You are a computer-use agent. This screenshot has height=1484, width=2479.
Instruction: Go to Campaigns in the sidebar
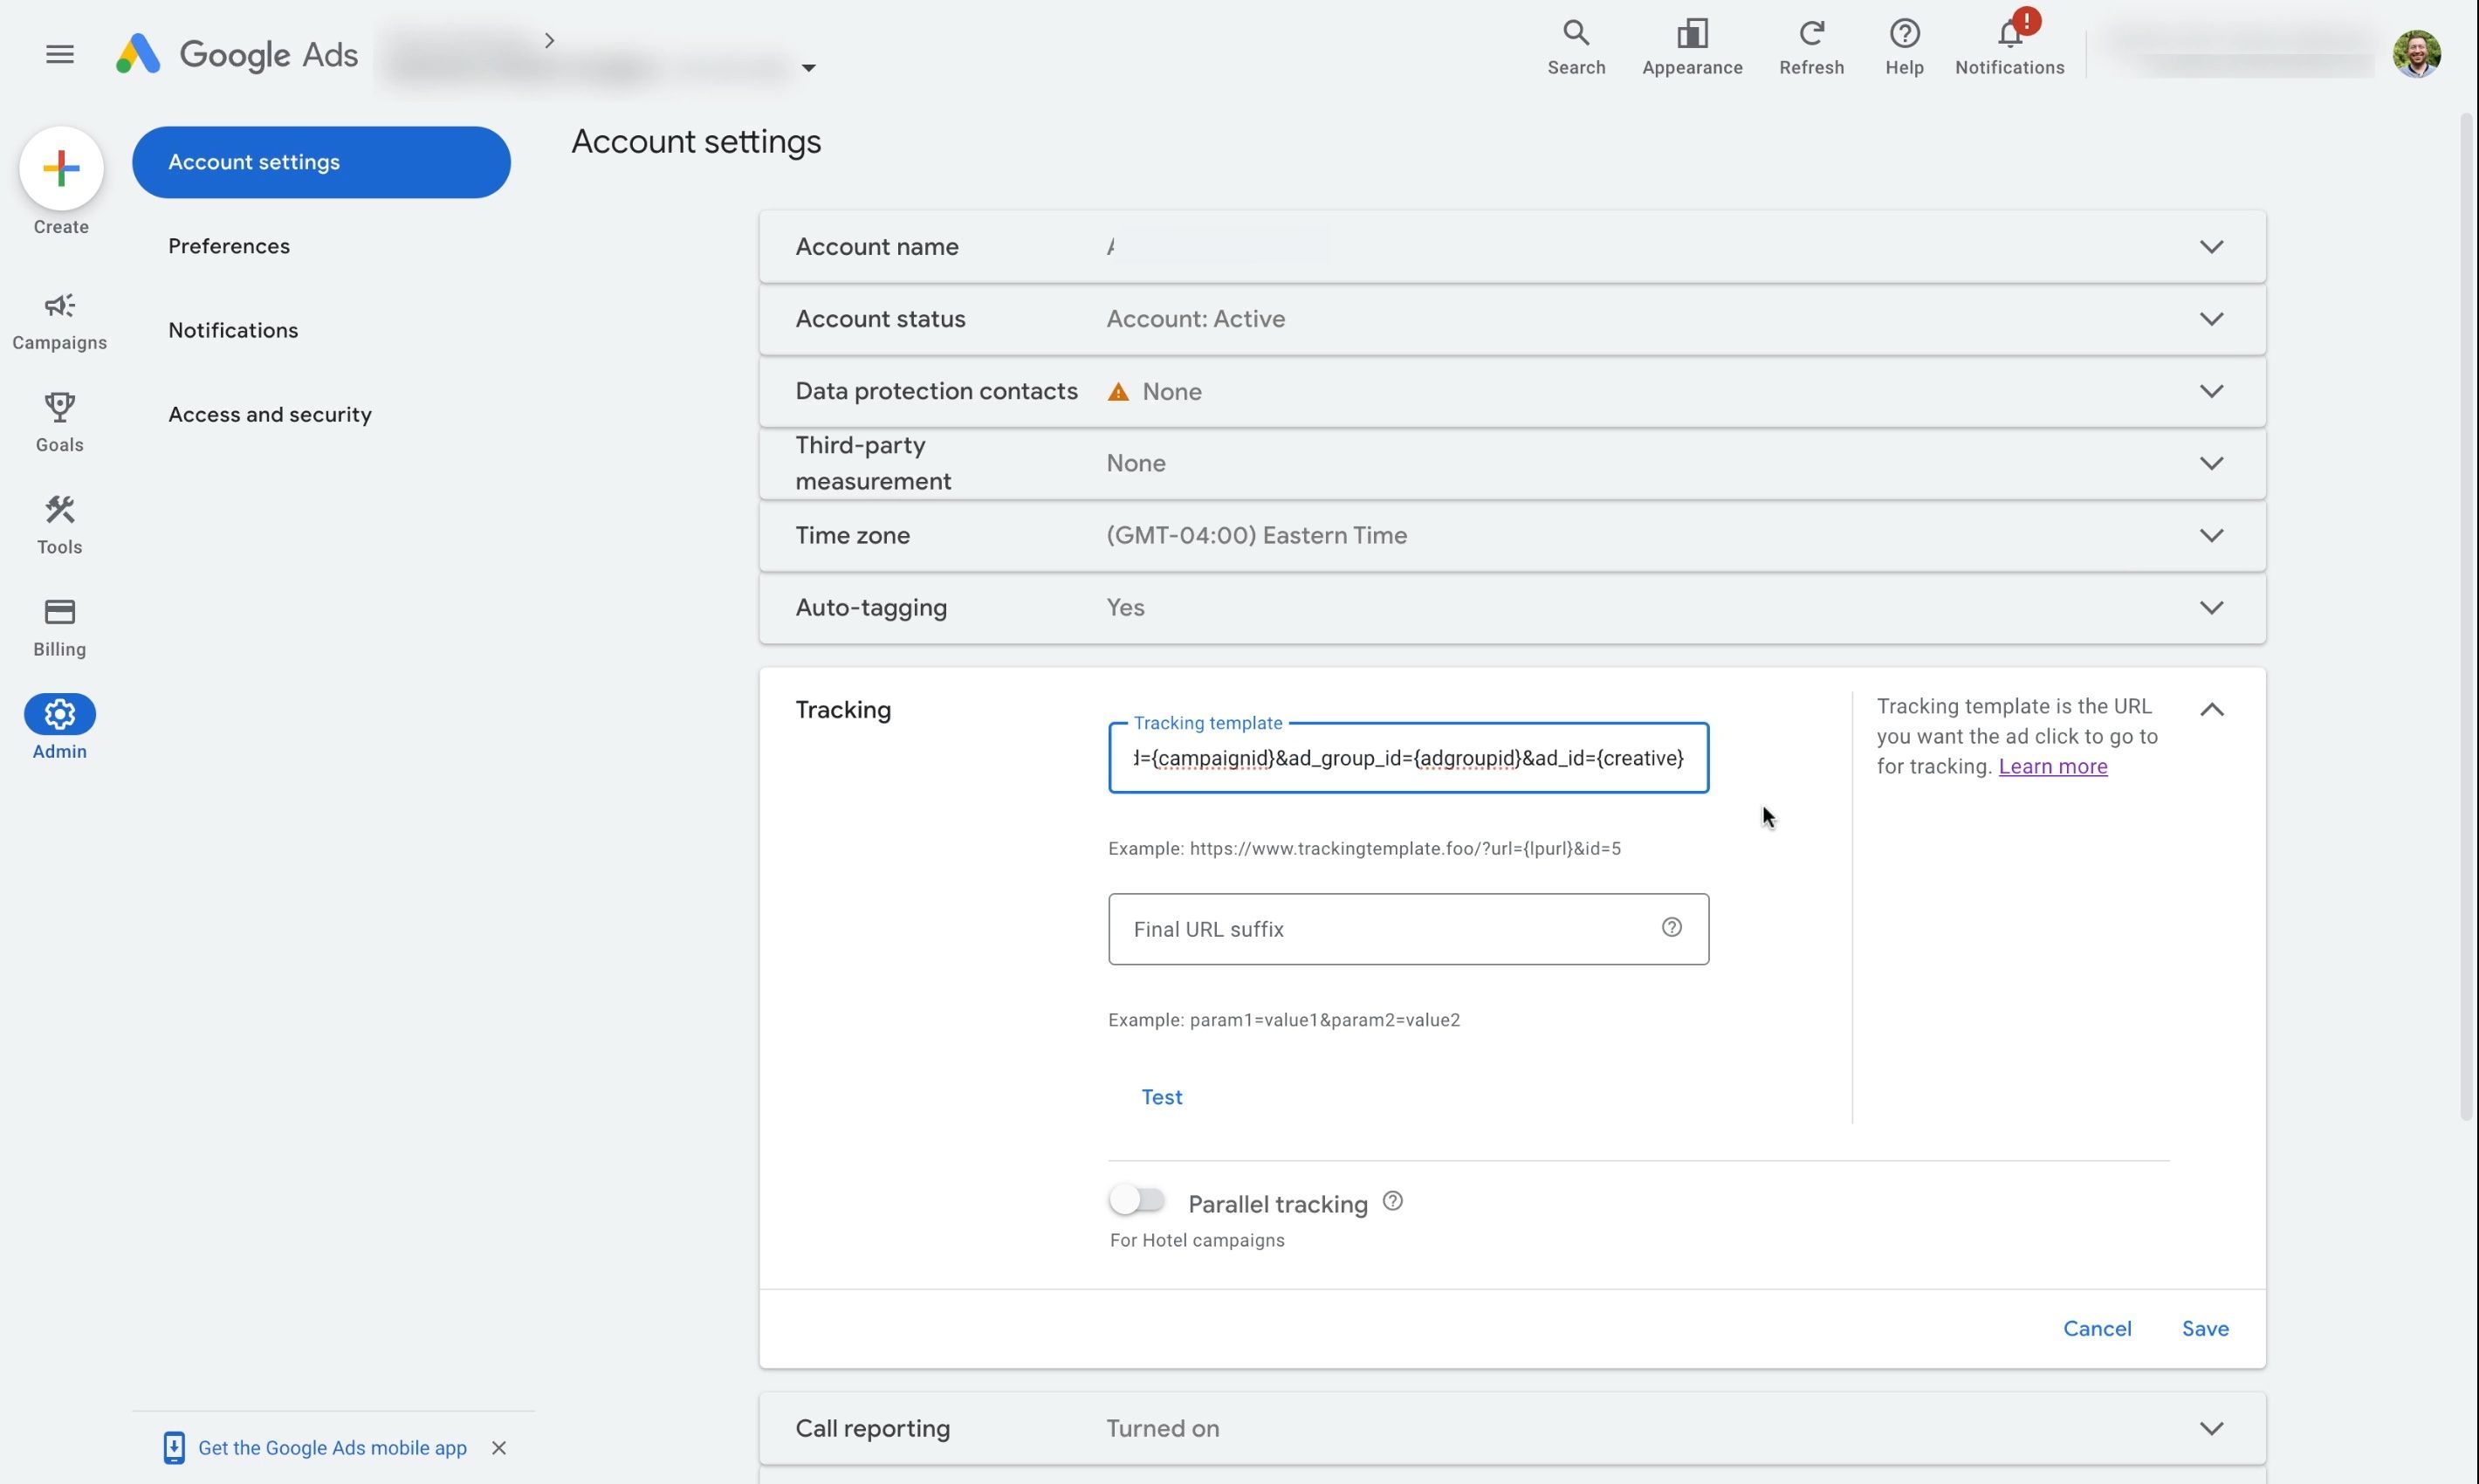59,321
